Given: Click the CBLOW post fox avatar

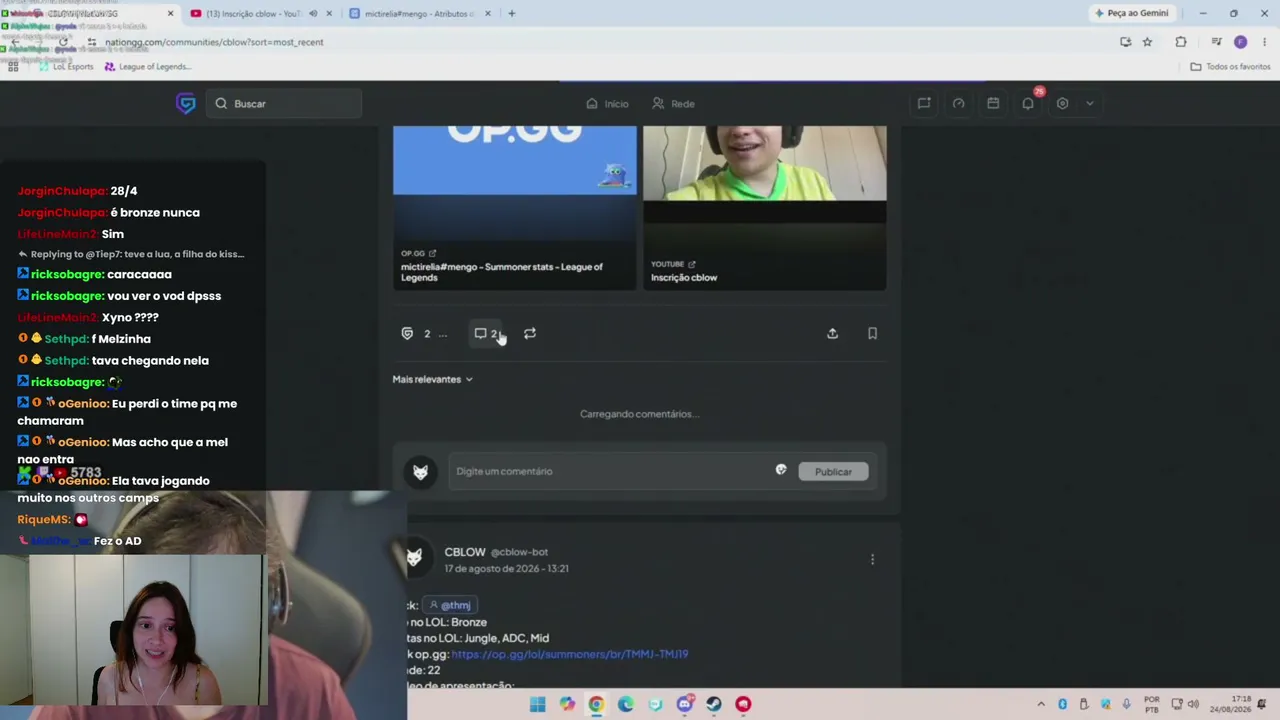Looking at the screenshot, I should click(x=414, y=558).
